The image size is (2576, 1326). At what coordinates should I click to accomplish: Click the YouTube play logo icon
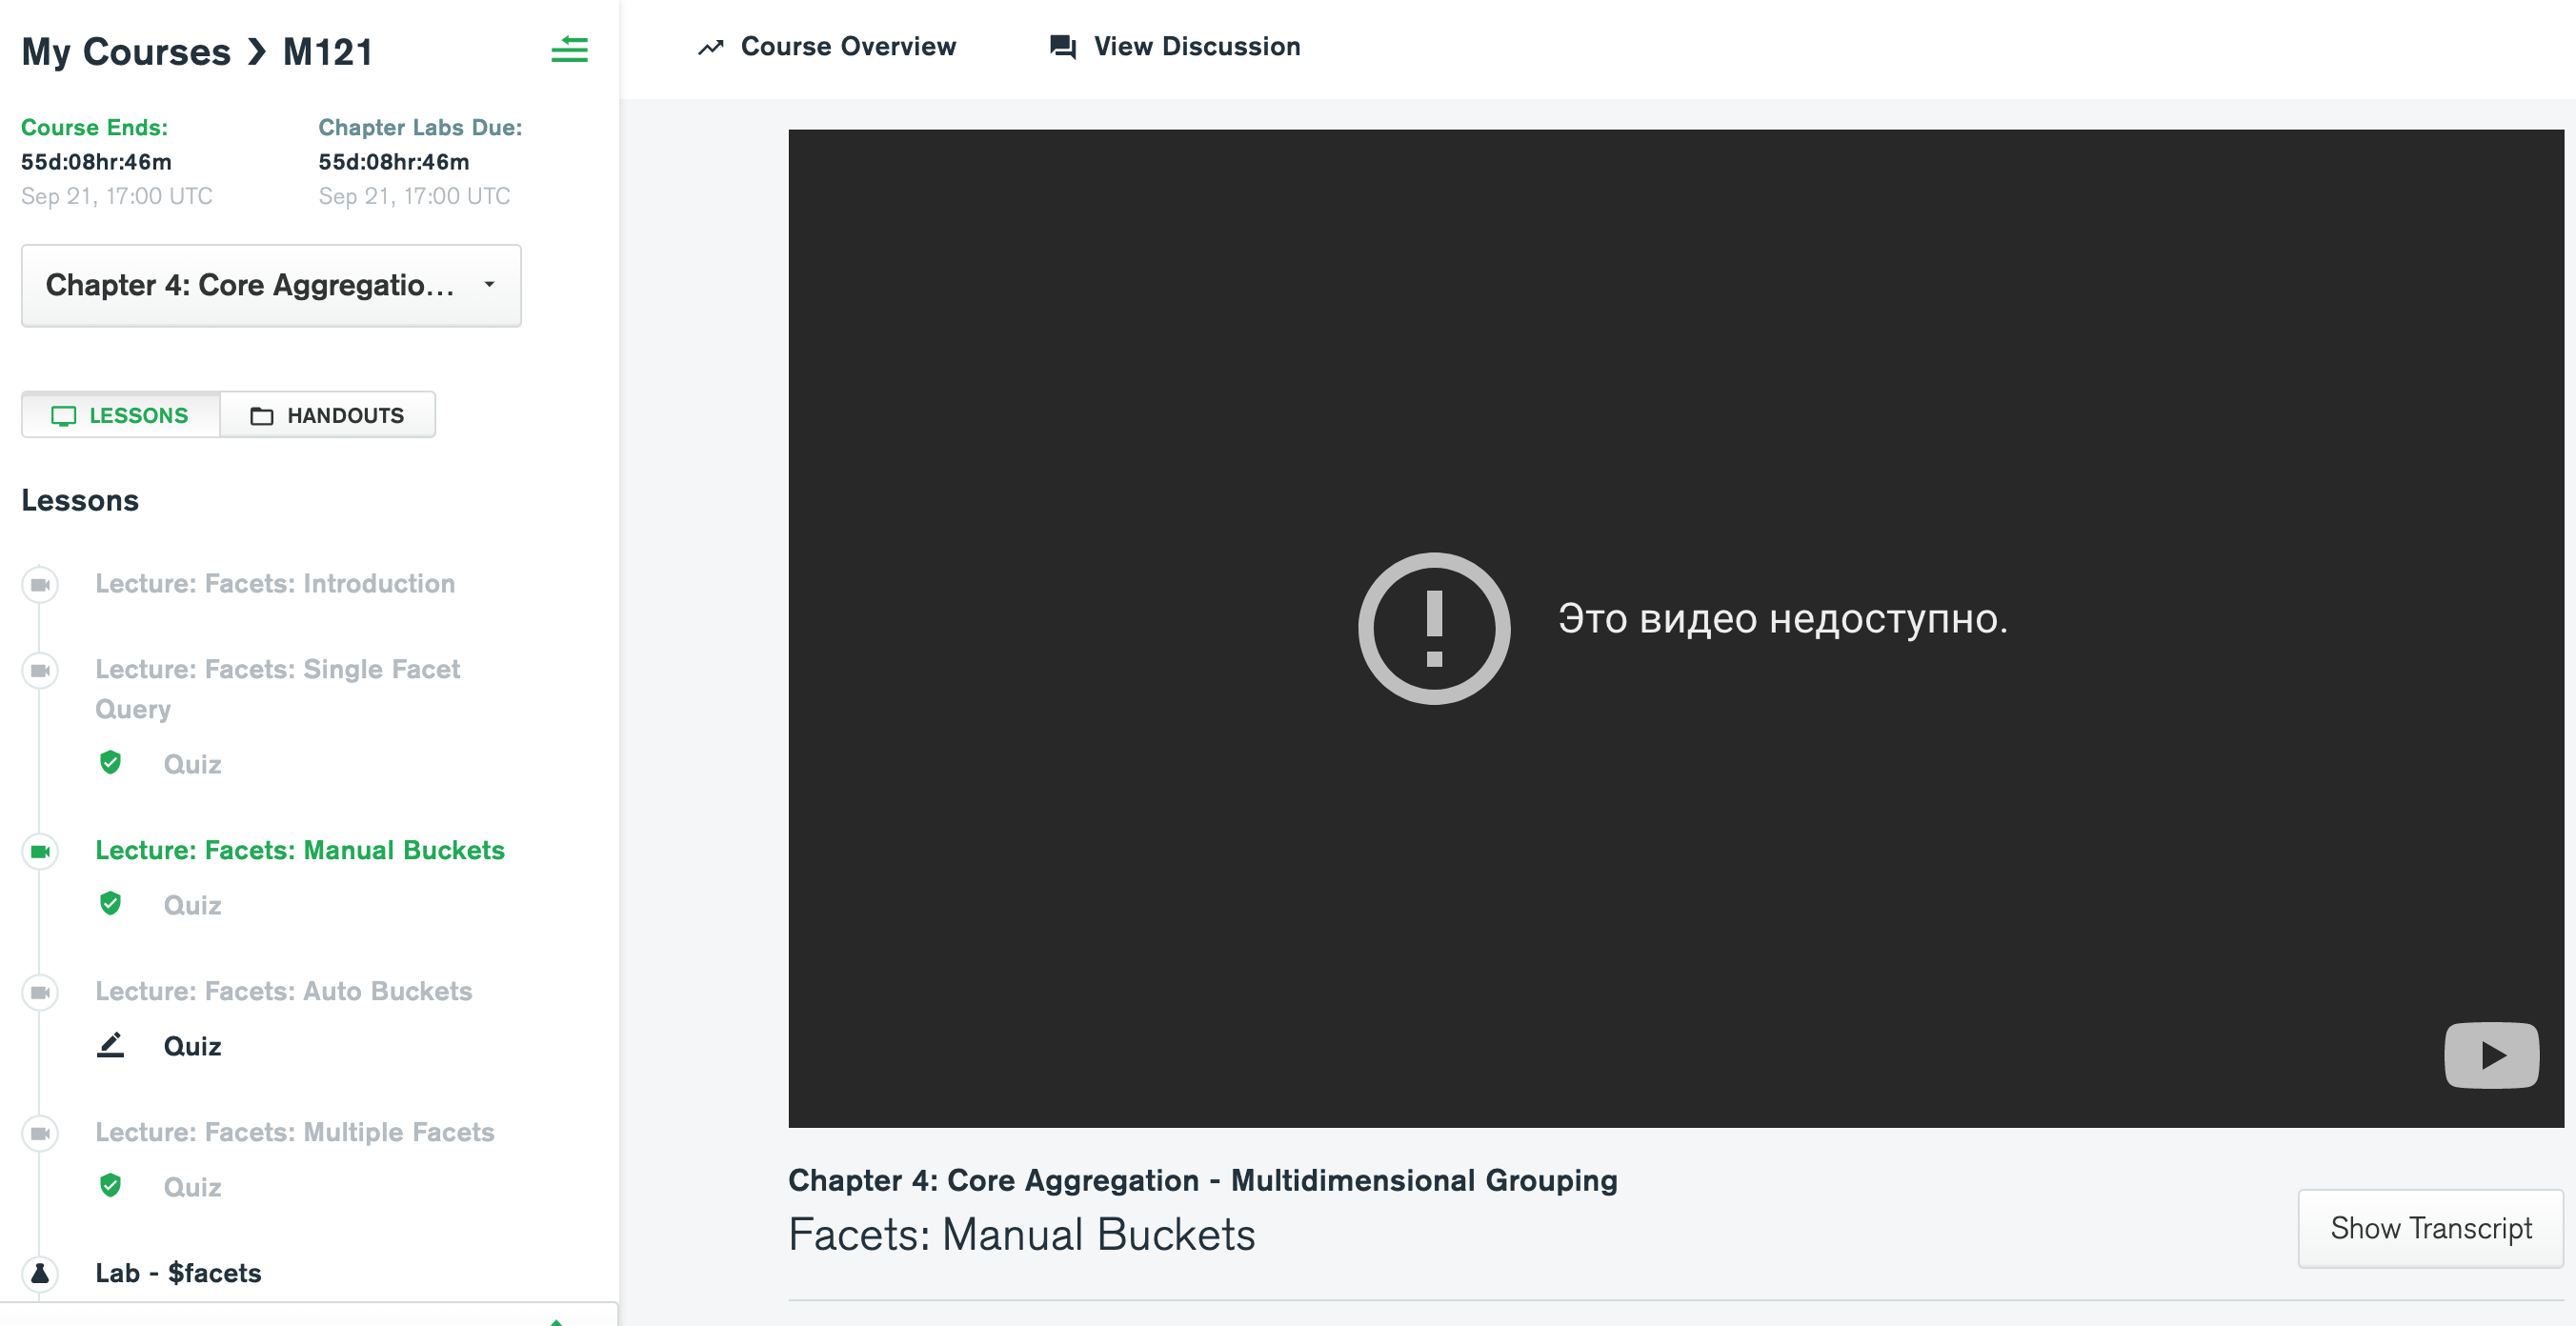[x=2490, y=1055]
